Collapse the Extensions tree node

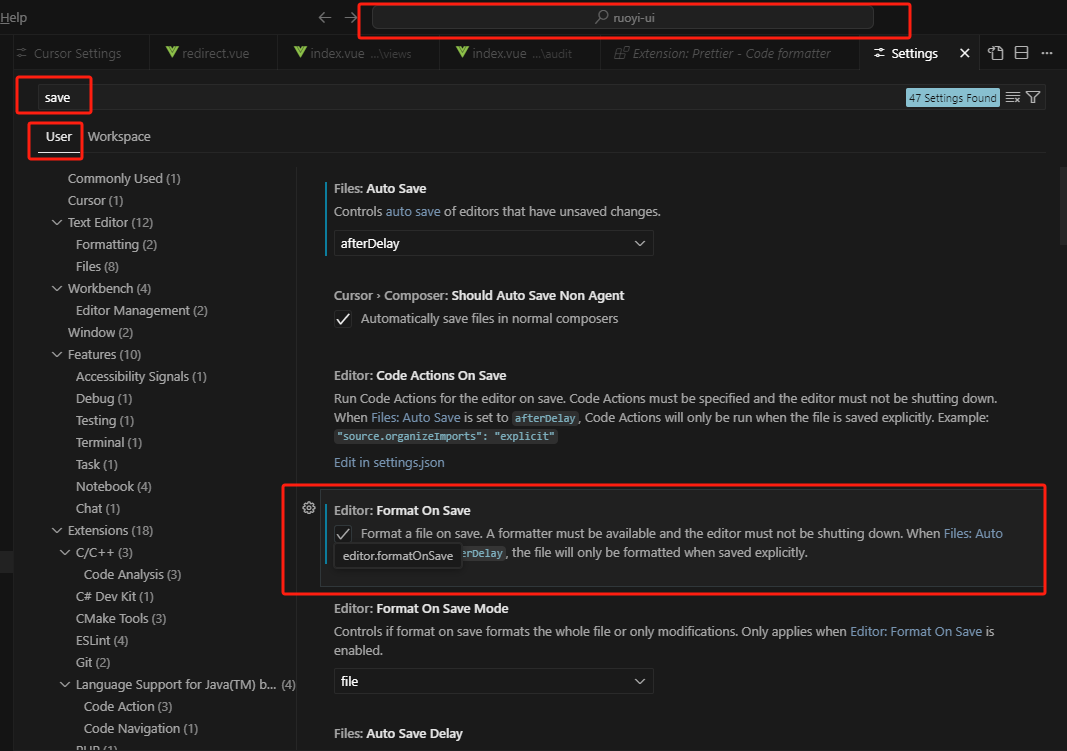tap(57, 531)
